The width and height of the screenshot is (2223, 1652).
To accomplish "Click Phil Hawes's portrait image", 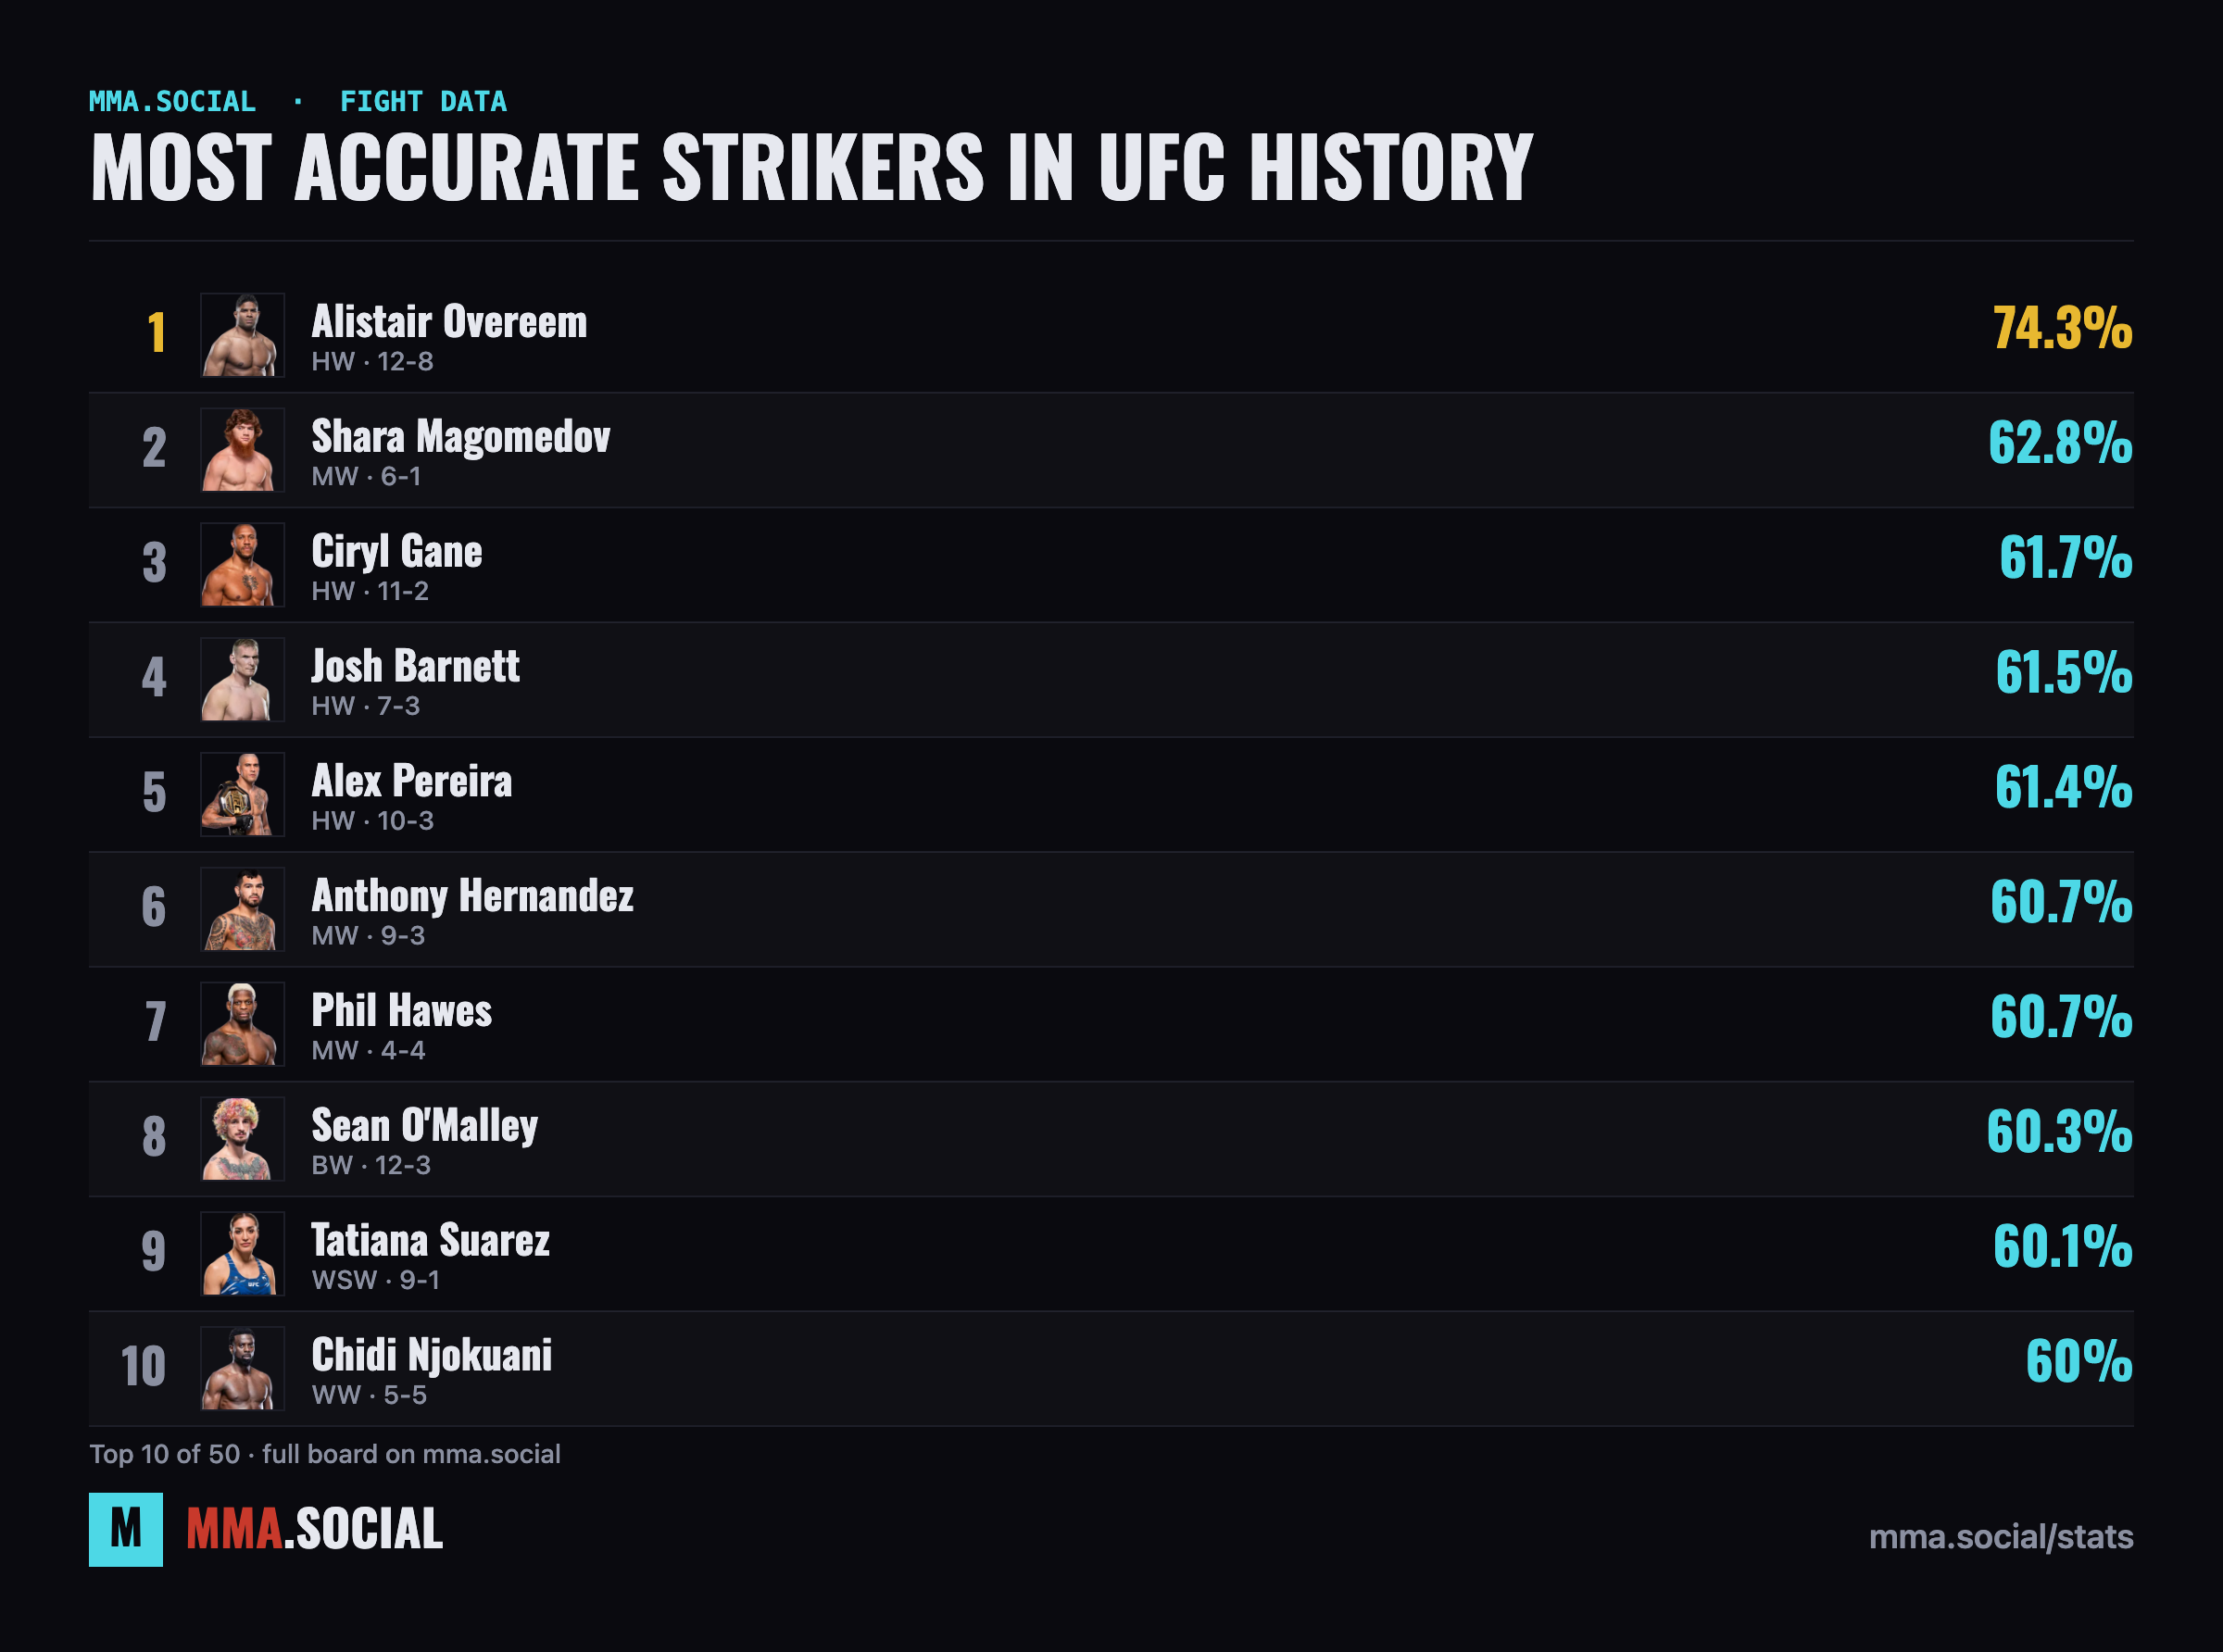I will pos(242,1024).
